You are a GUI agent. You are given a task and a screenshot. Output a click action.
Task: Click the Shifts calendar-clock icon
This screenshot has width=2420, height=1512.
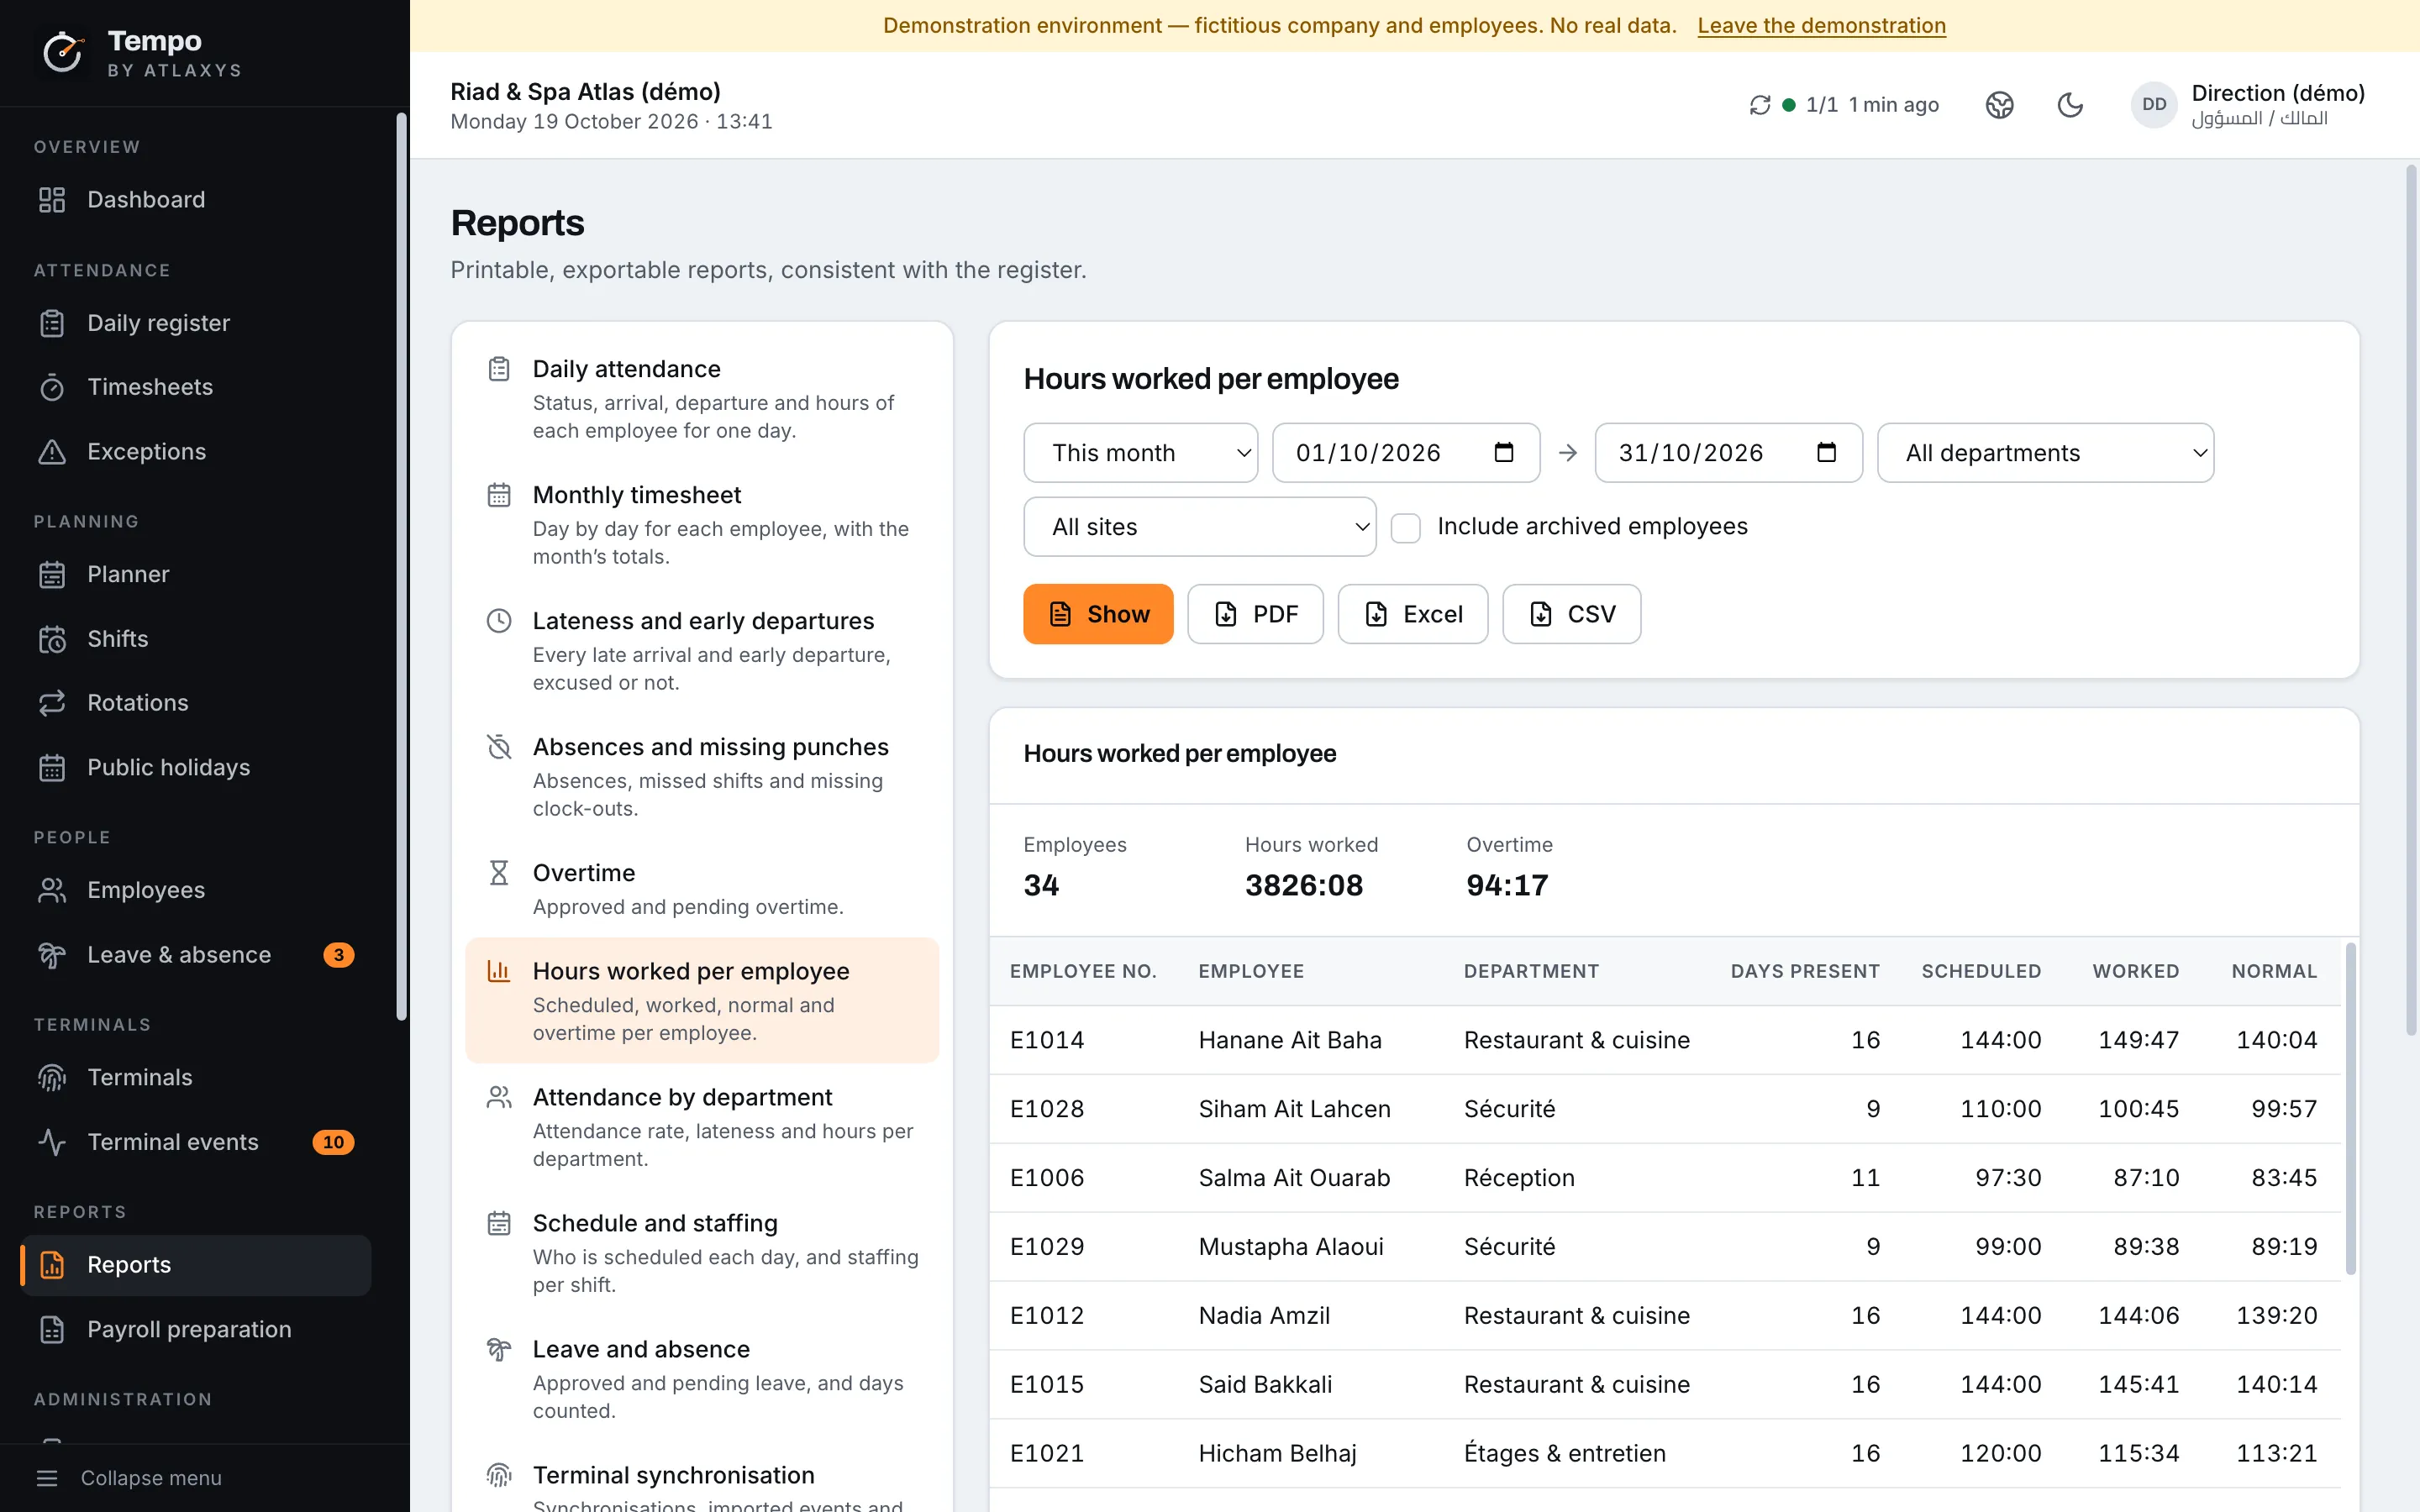click(52, 639)
